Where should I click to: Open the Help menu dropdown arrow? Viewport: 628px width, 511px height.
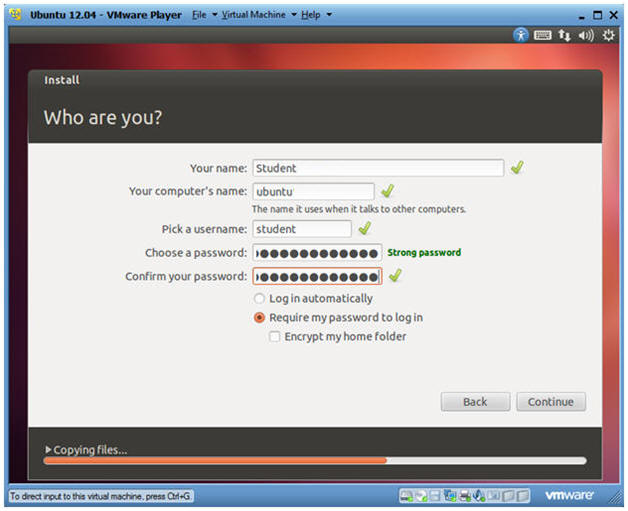(x=329, y=15)
